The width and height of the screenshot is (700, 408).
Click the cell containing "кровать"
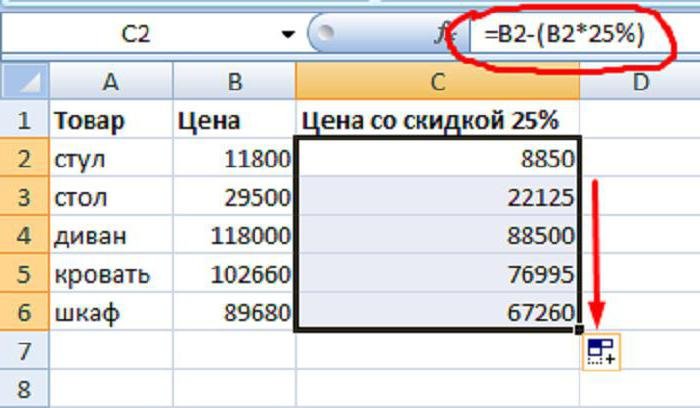(x=110, y=275)
